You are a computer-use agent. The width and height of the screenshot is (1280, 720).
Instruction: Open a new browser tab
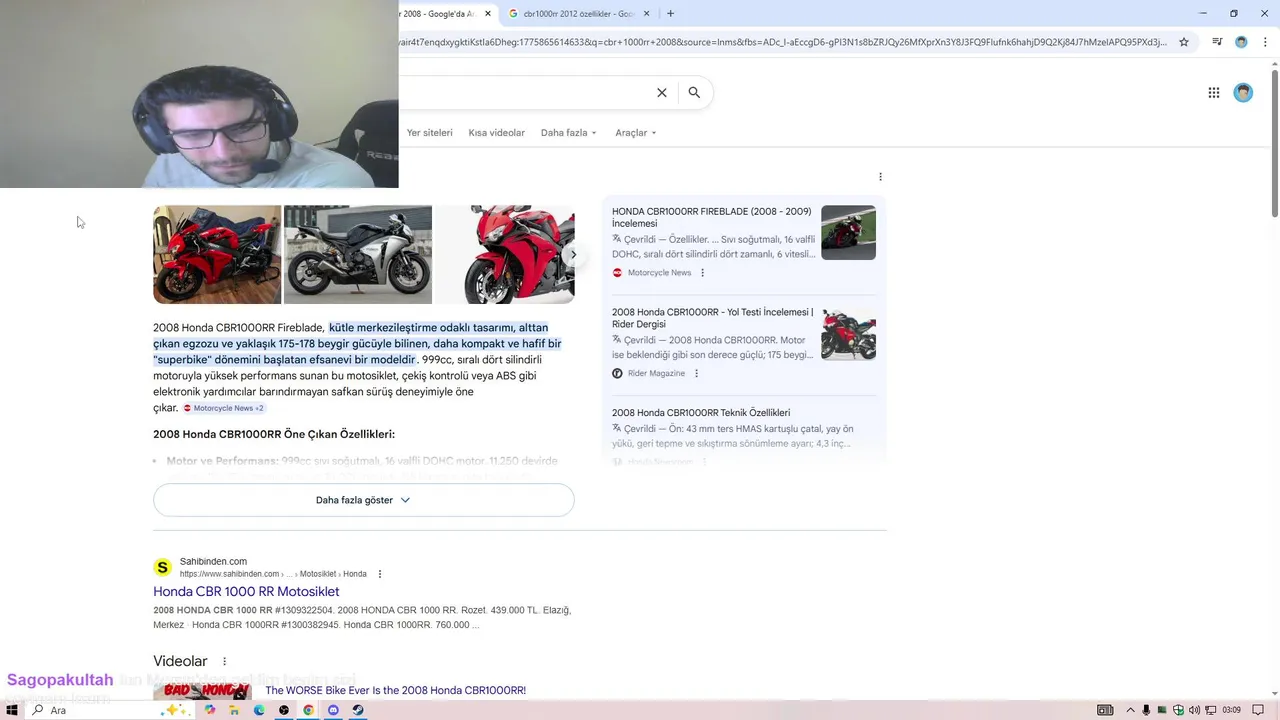coord(670,13)
